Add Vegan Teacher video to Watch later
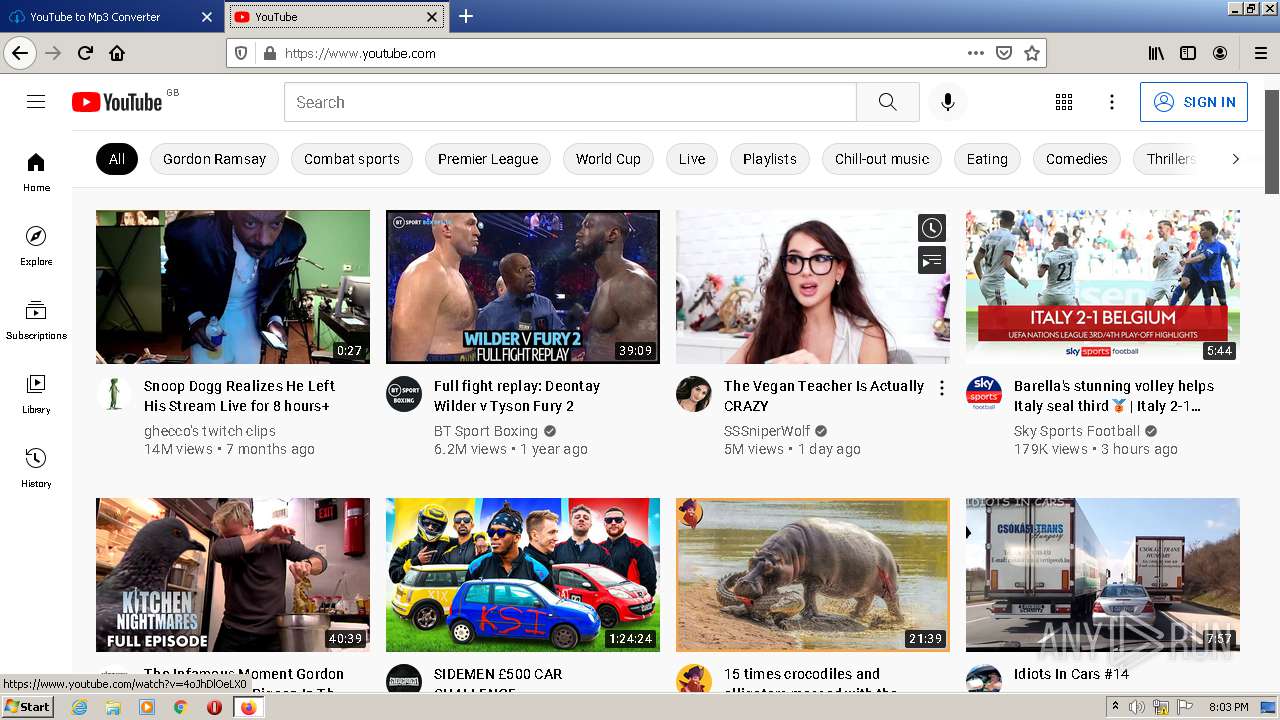 (932, 228)
